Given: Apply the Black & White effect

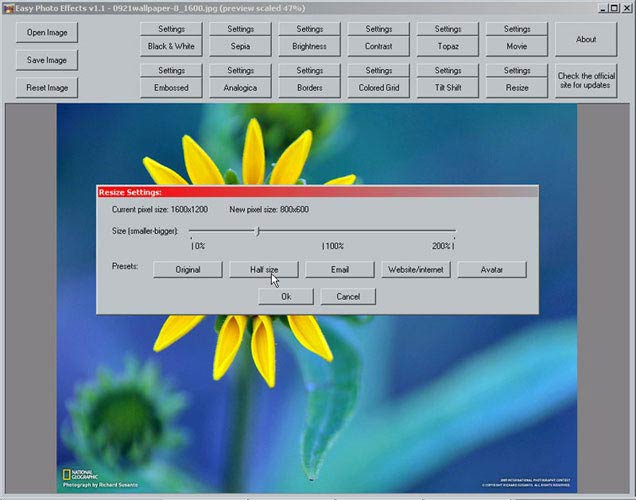Looking at the screenshot, I should 172,46.
